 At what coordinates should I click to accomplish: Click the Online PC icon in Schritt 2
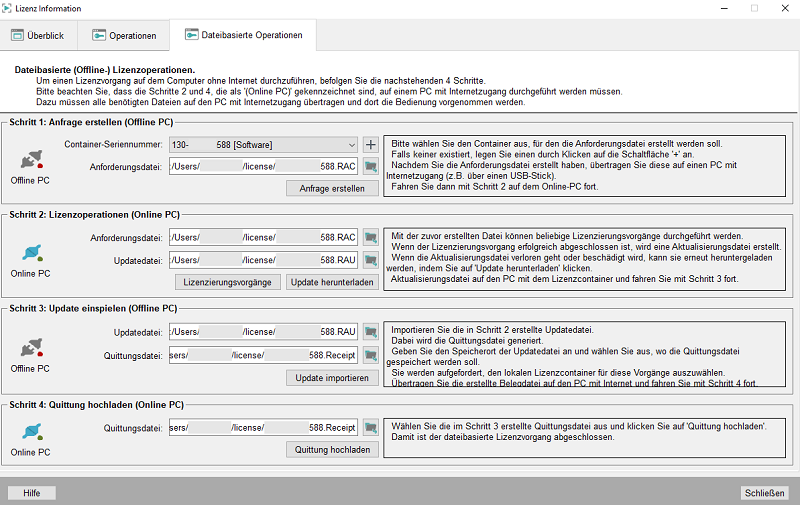(x=32, y=253)
